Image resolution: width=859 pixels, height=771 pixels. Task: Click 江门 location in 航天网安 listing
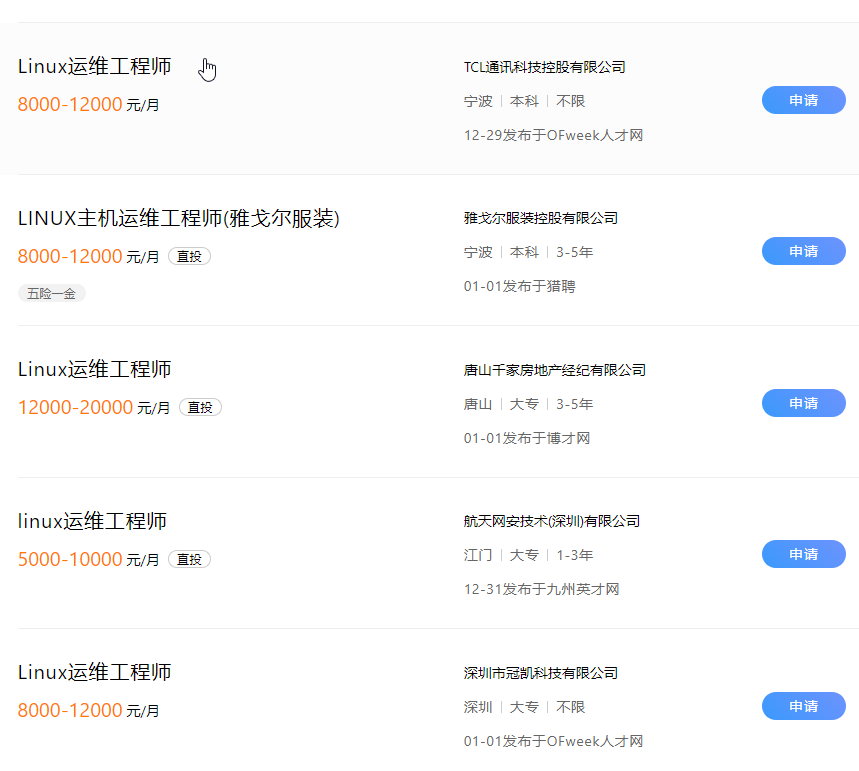pos(478,555)
